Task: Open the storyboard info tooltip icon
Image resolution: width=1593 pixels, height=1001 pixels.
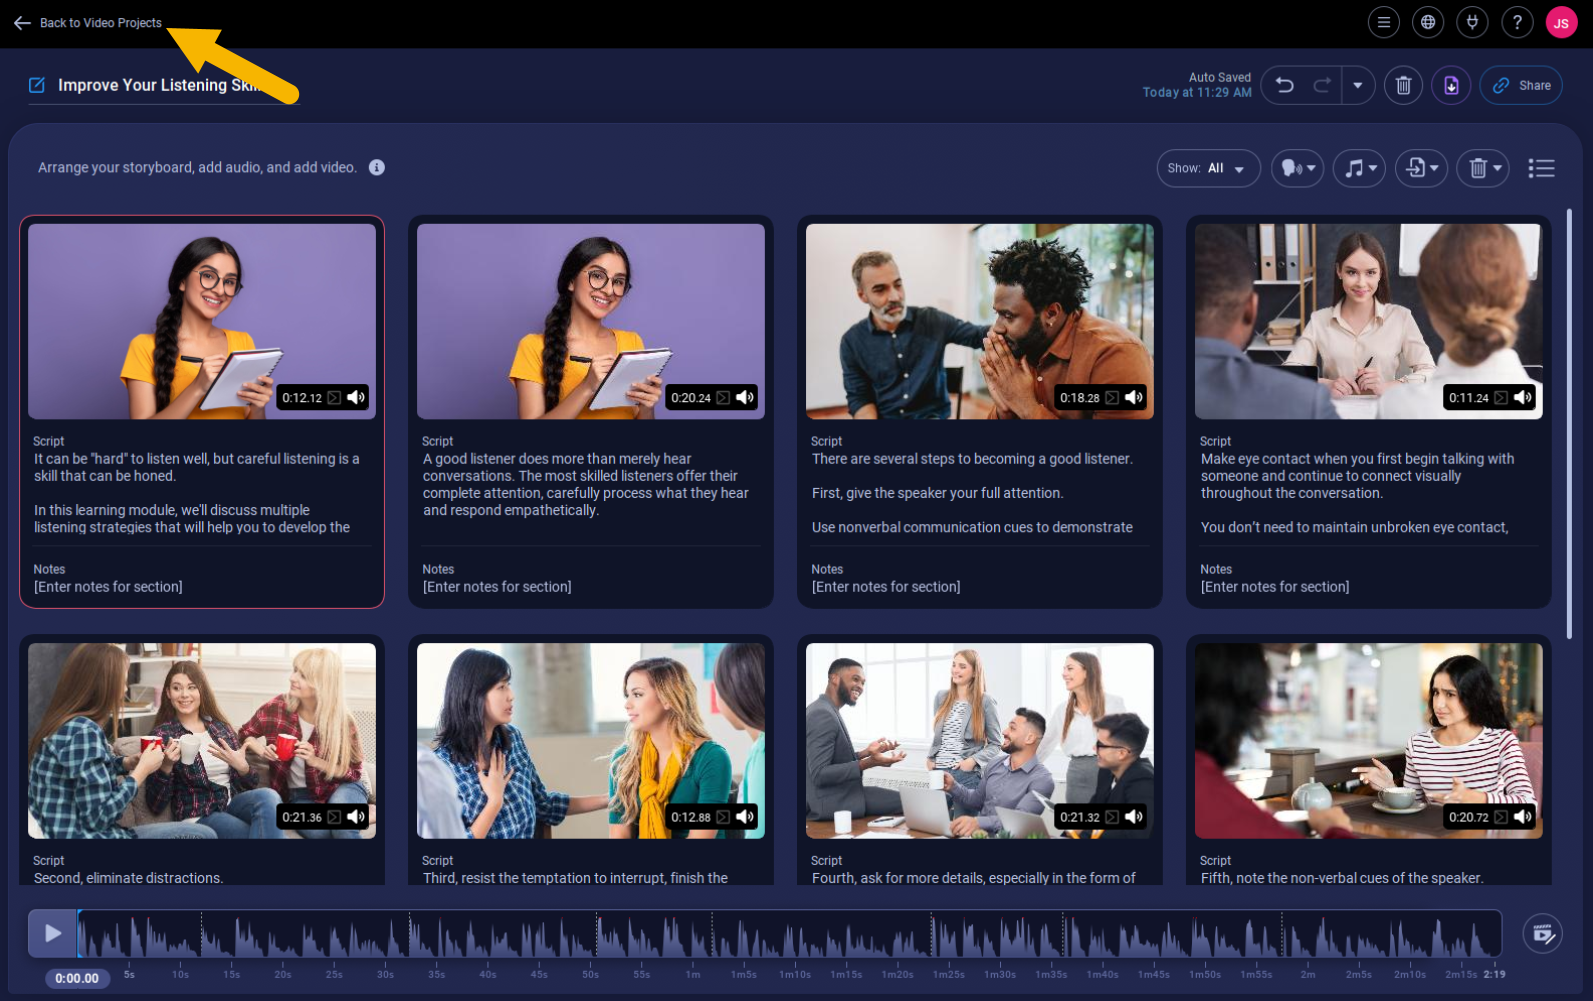Action: click(x=377, y=167)
